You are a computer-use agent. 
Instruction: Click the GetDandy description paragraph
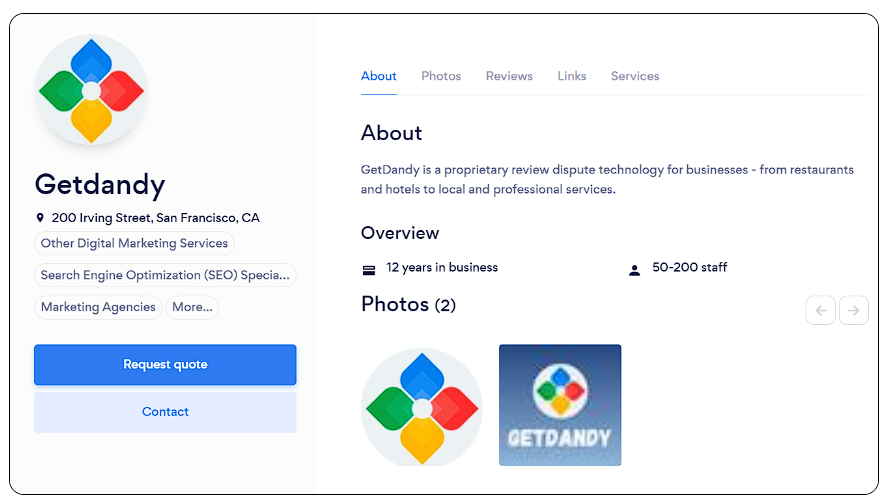[607, 179]
